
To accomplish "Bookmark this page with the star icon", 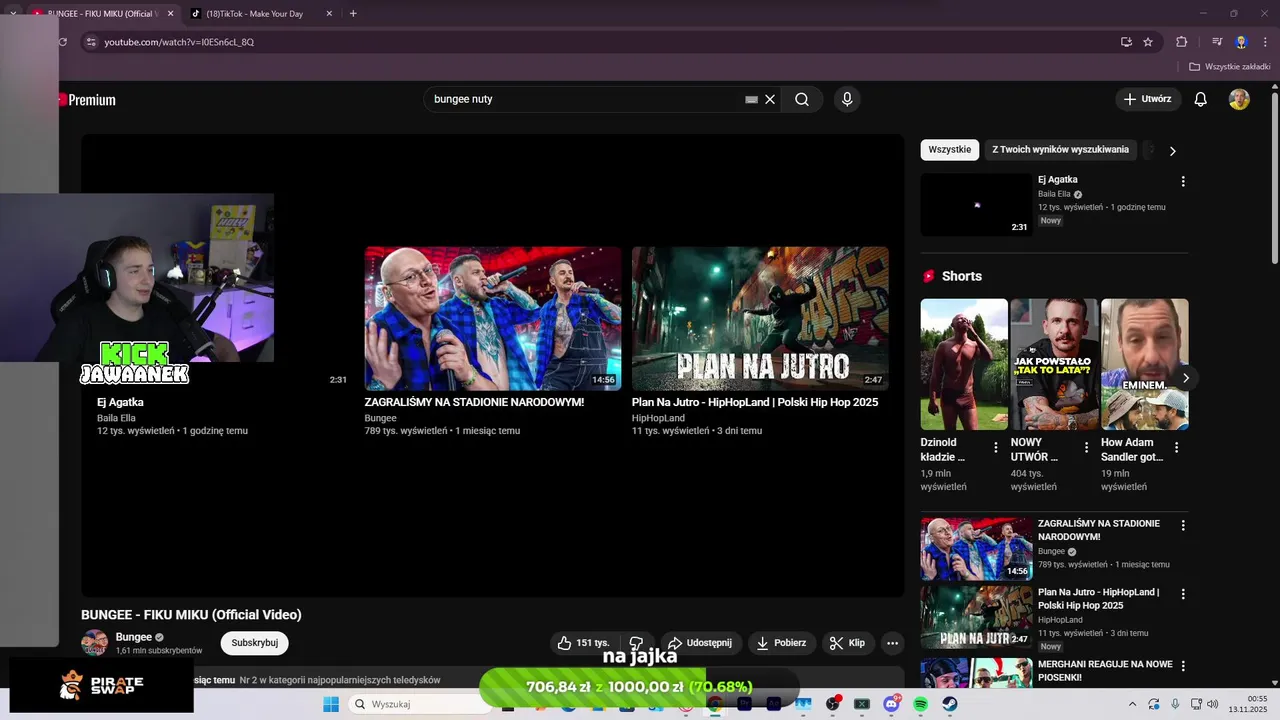I will click(1148, 42).
